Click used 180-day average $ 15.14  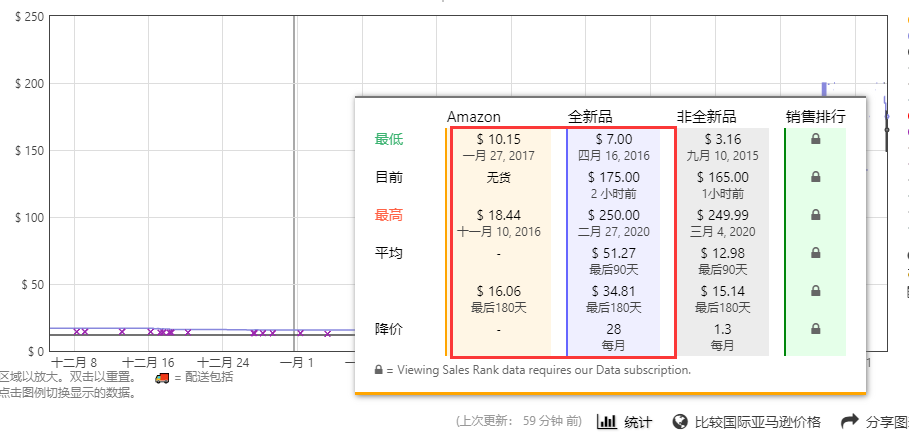[723, 291]
